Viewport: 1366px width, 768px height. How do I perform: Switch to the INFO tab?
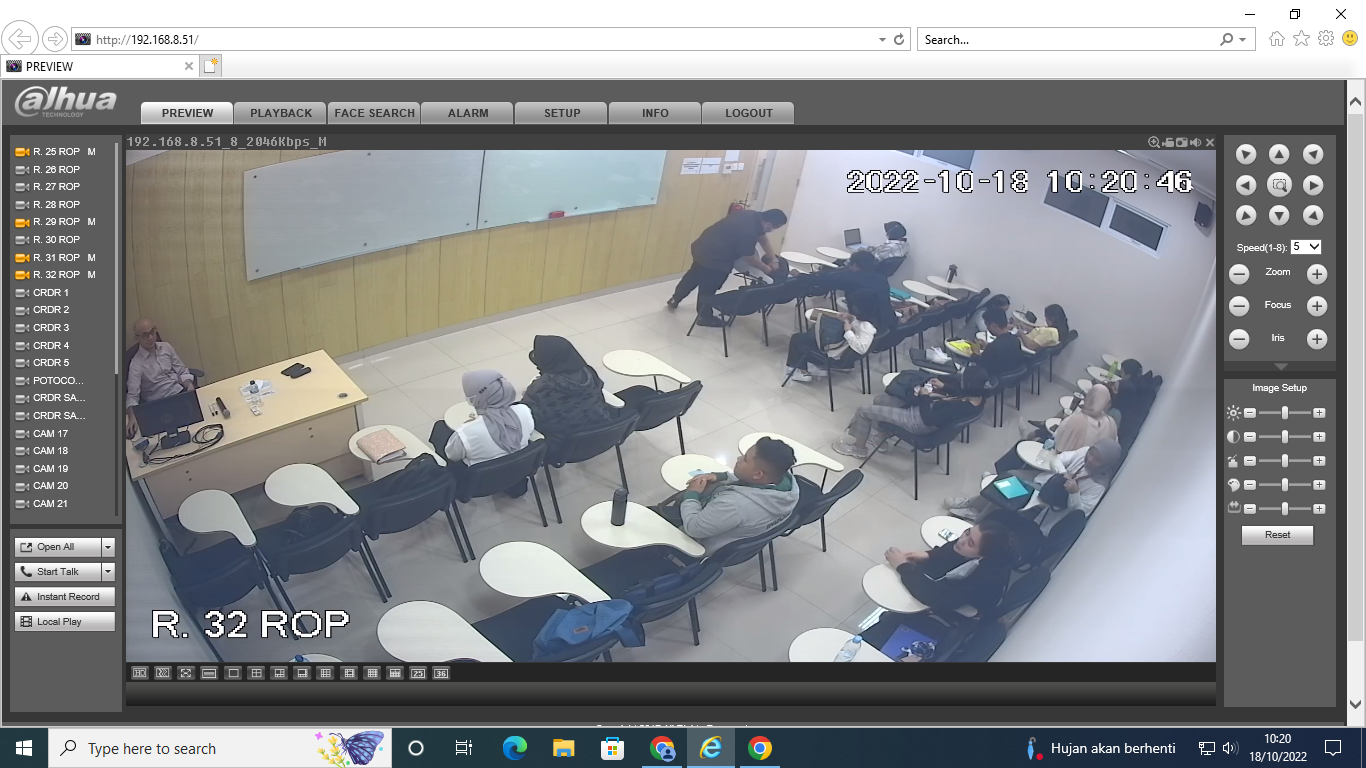[x=655, y=113]
